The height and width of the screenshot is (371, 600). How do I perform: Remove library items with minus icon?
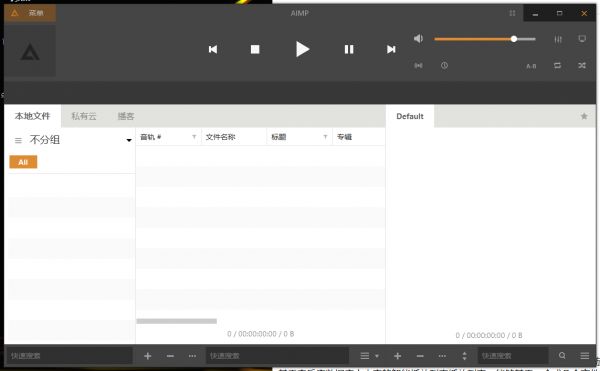point(170,356)
